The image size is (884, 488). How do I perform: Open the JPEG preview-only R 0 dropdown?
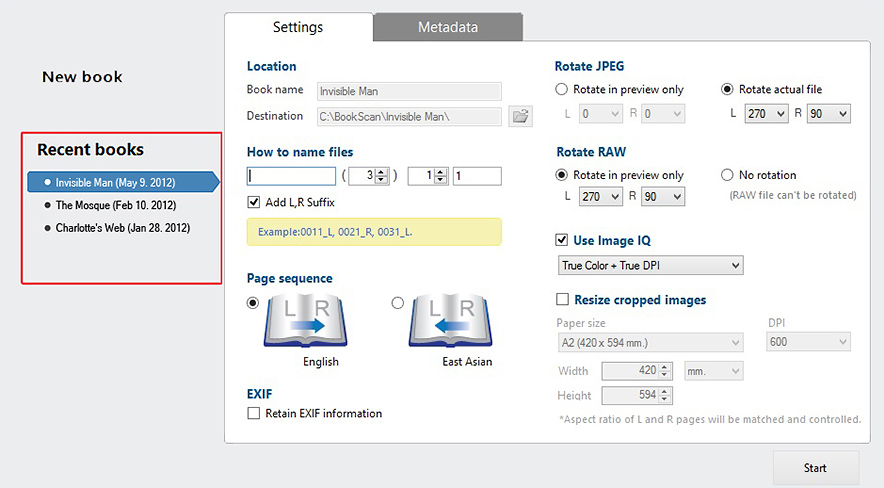click(663, 114)
